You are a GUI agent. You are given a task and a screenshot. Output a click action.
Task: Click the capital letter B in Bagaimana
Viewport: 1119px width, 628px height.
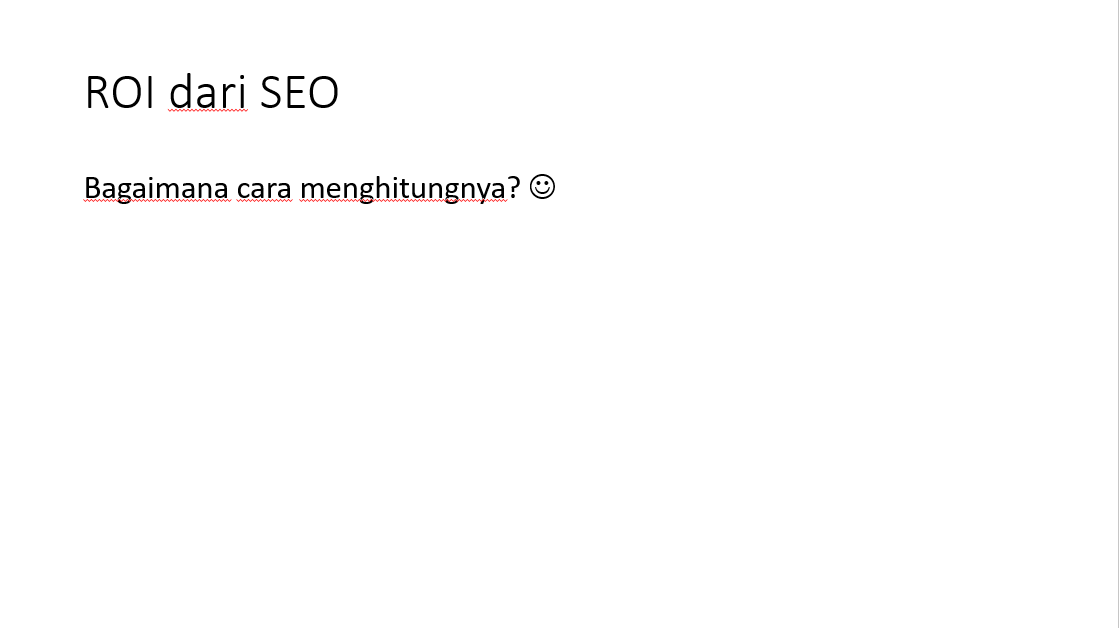tap(91, 188)
